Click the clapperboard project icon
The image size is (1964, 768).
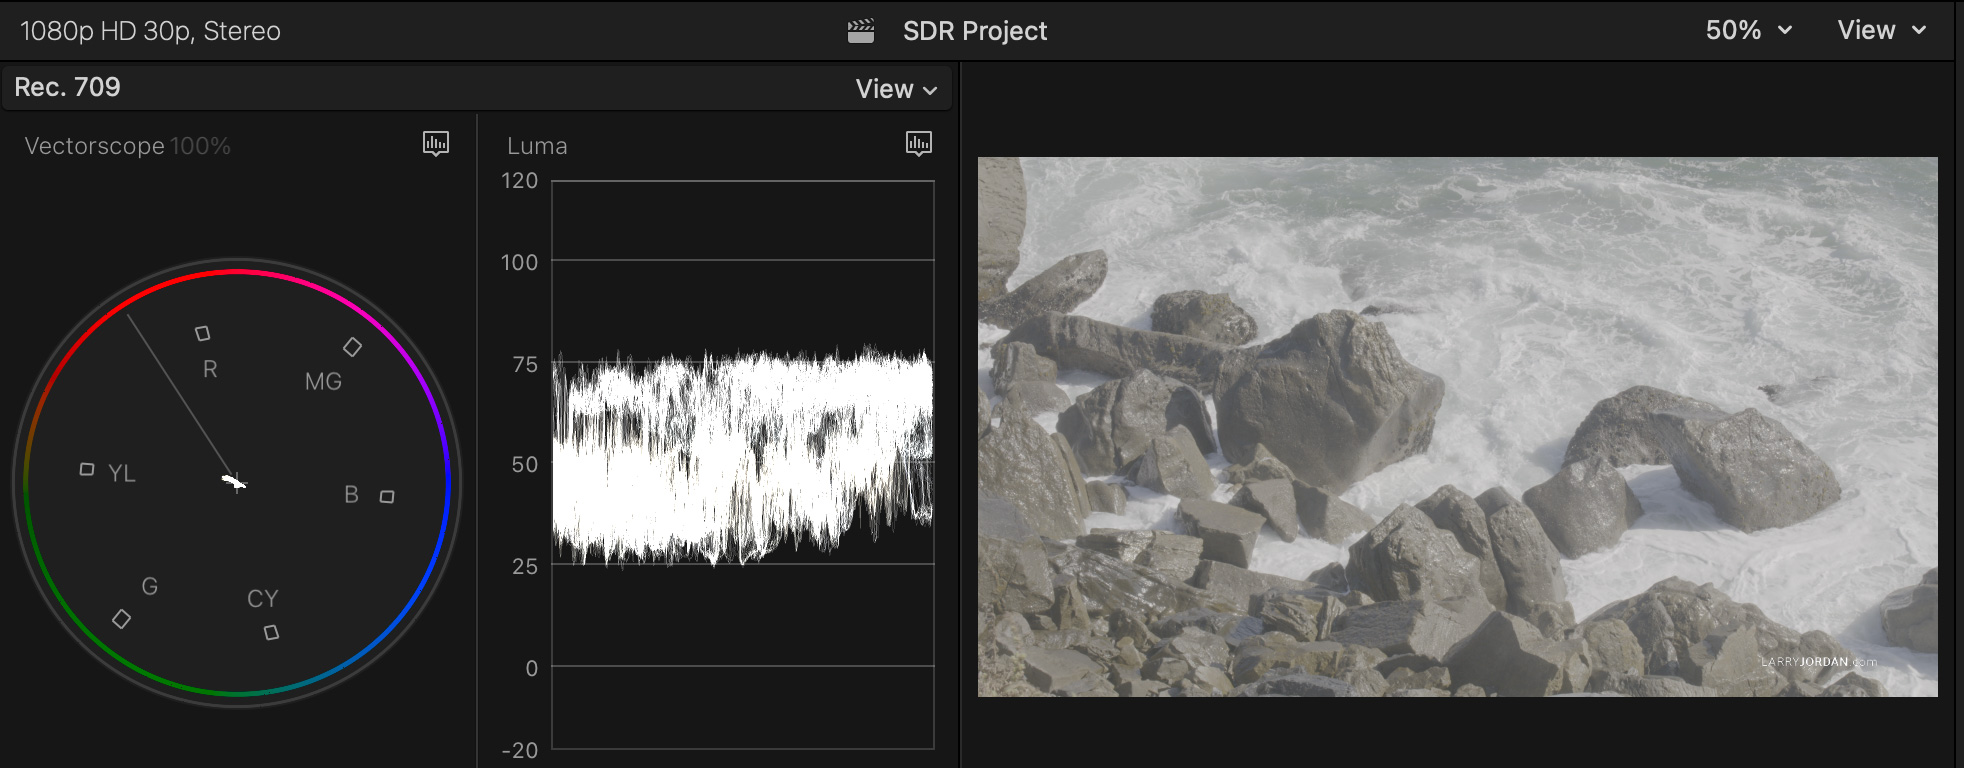861,31
